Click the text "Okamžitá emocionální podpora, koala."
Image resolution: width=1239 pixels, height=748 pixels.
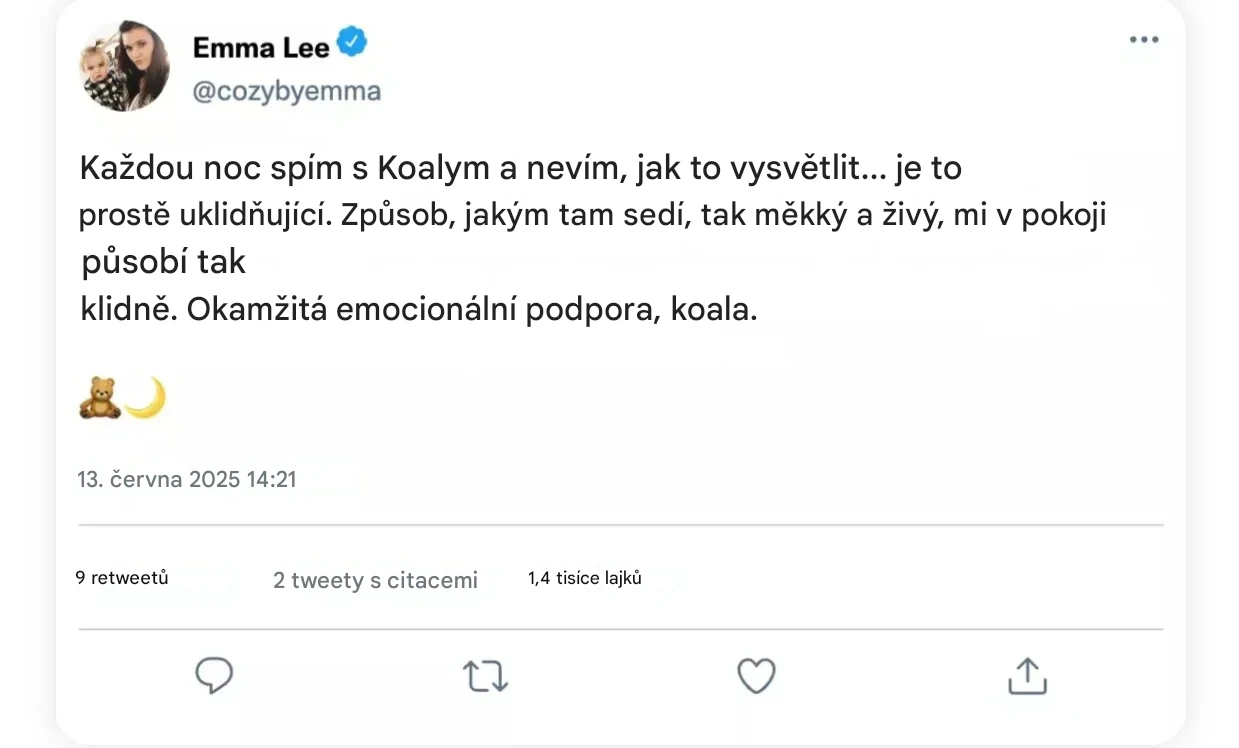click(x=472, y=310)
